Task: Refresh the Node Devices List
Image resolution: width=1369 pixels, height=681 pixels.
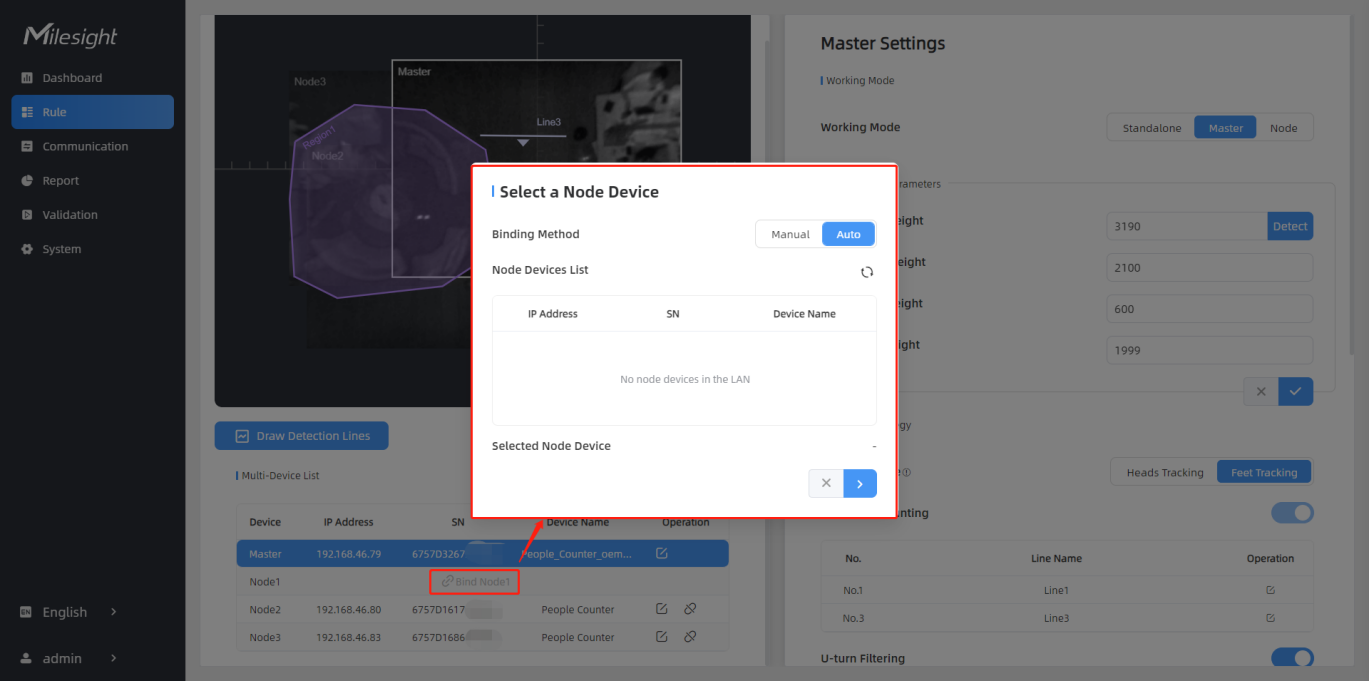Action: 867,272
